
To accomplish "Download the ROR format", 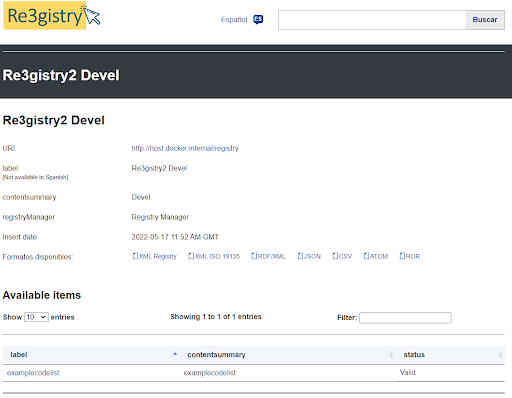I will [410, 256].
